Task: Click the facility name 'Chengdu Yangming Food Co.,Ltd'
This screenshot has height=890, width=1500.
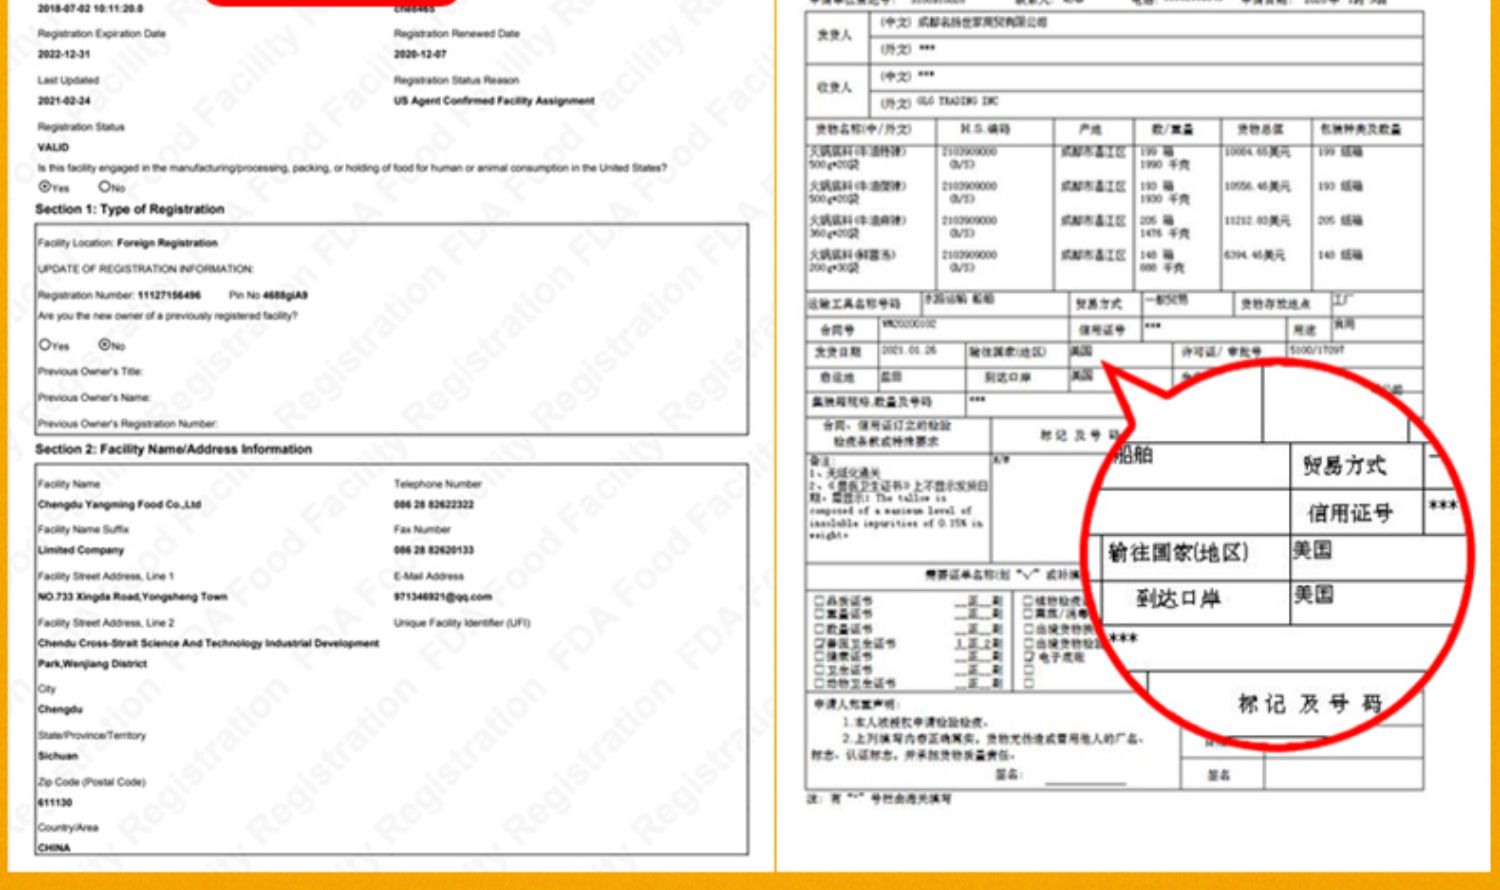Action: pyautogui.click(x=119, y=505)
